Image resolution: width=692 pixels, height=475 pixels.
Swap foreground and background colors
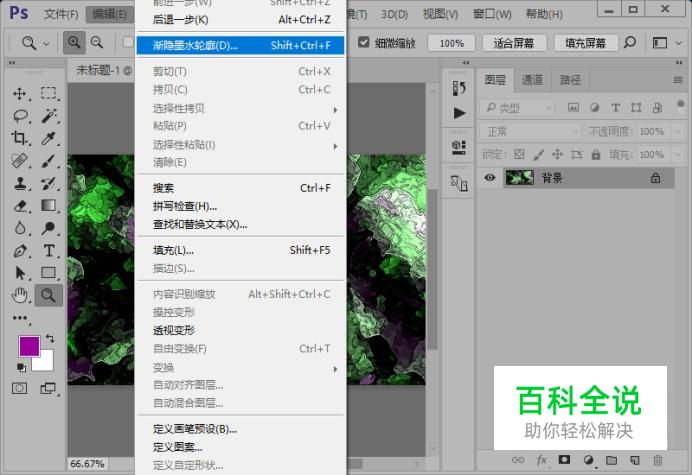(50, 339)
